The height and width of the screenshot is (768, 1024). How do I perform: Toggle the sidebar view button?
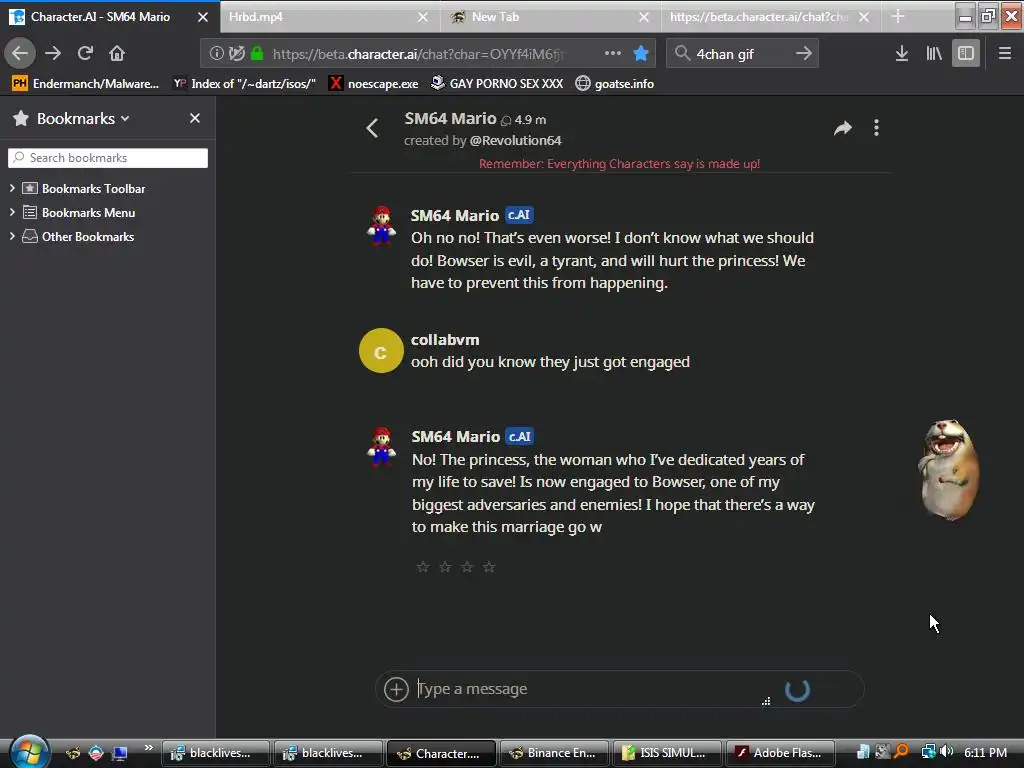[966, 54]
